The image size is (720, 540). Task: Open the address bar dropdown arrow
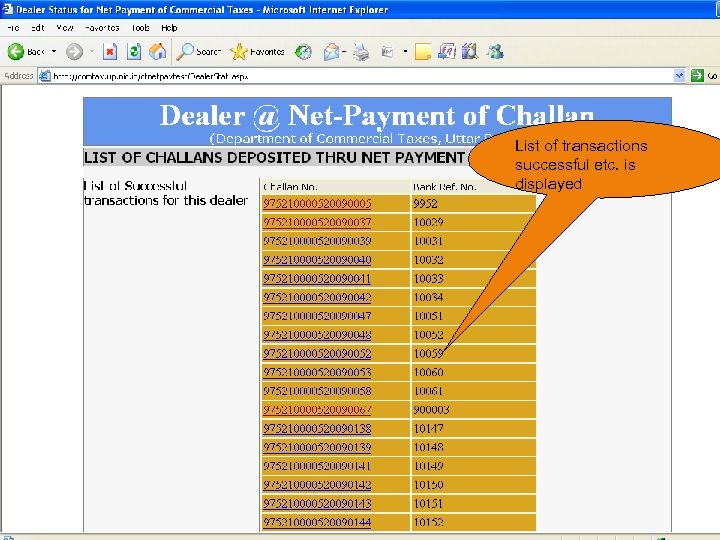point(679,76)
